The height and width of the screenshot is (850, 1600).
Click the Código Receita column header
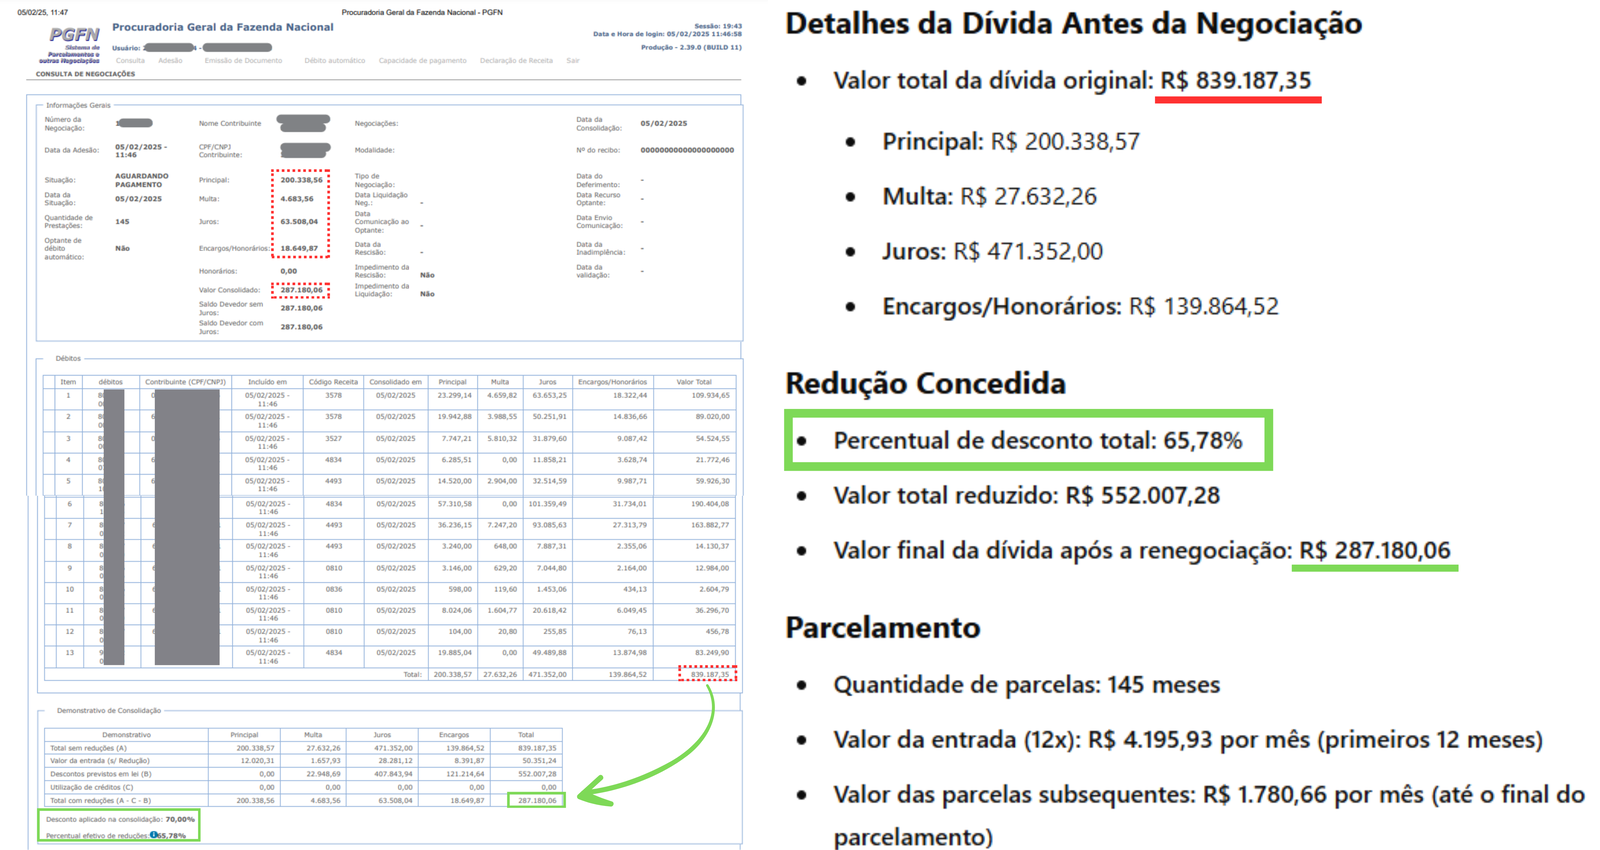(333, 382)
